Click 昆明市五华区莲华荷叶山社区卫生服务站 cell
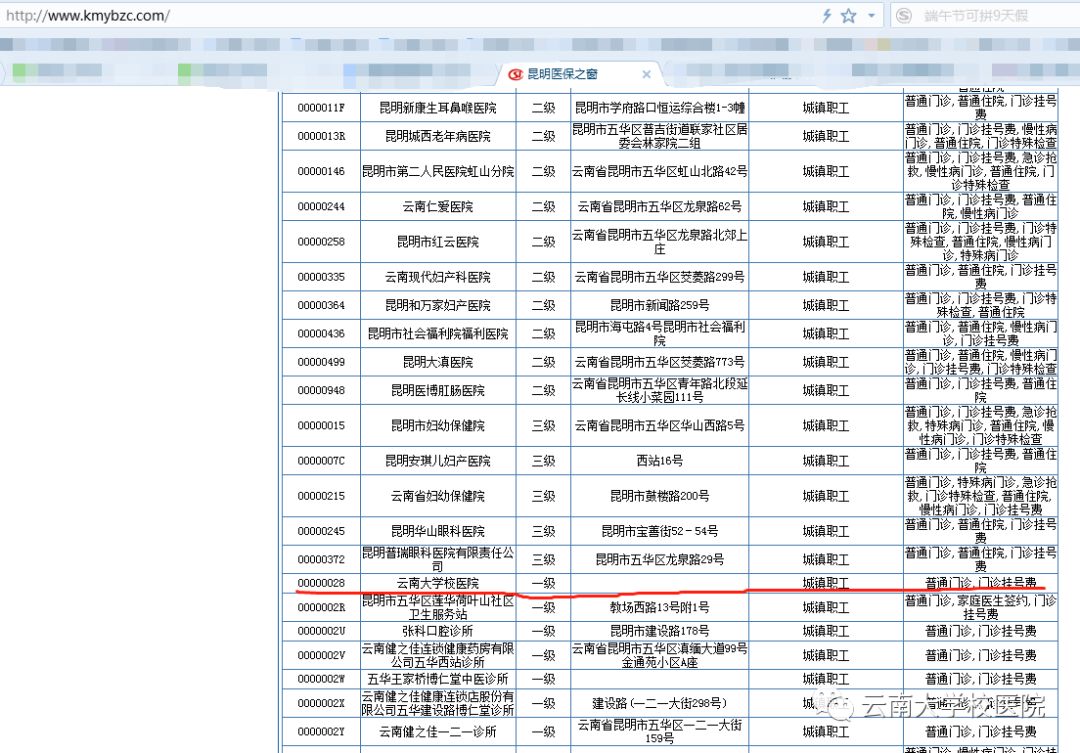Viewport: 1080px width, 753px height. 438,607
